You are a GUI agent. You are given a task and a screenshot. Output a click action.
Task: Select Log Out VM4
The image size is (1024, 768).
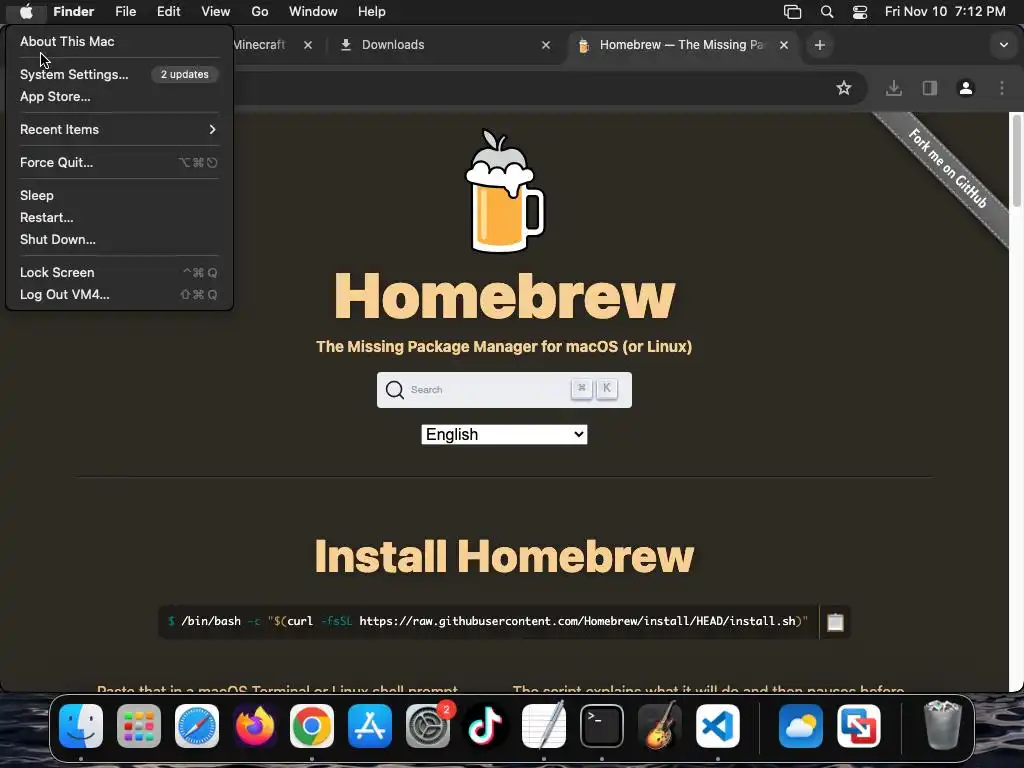(x=119, y=295)
